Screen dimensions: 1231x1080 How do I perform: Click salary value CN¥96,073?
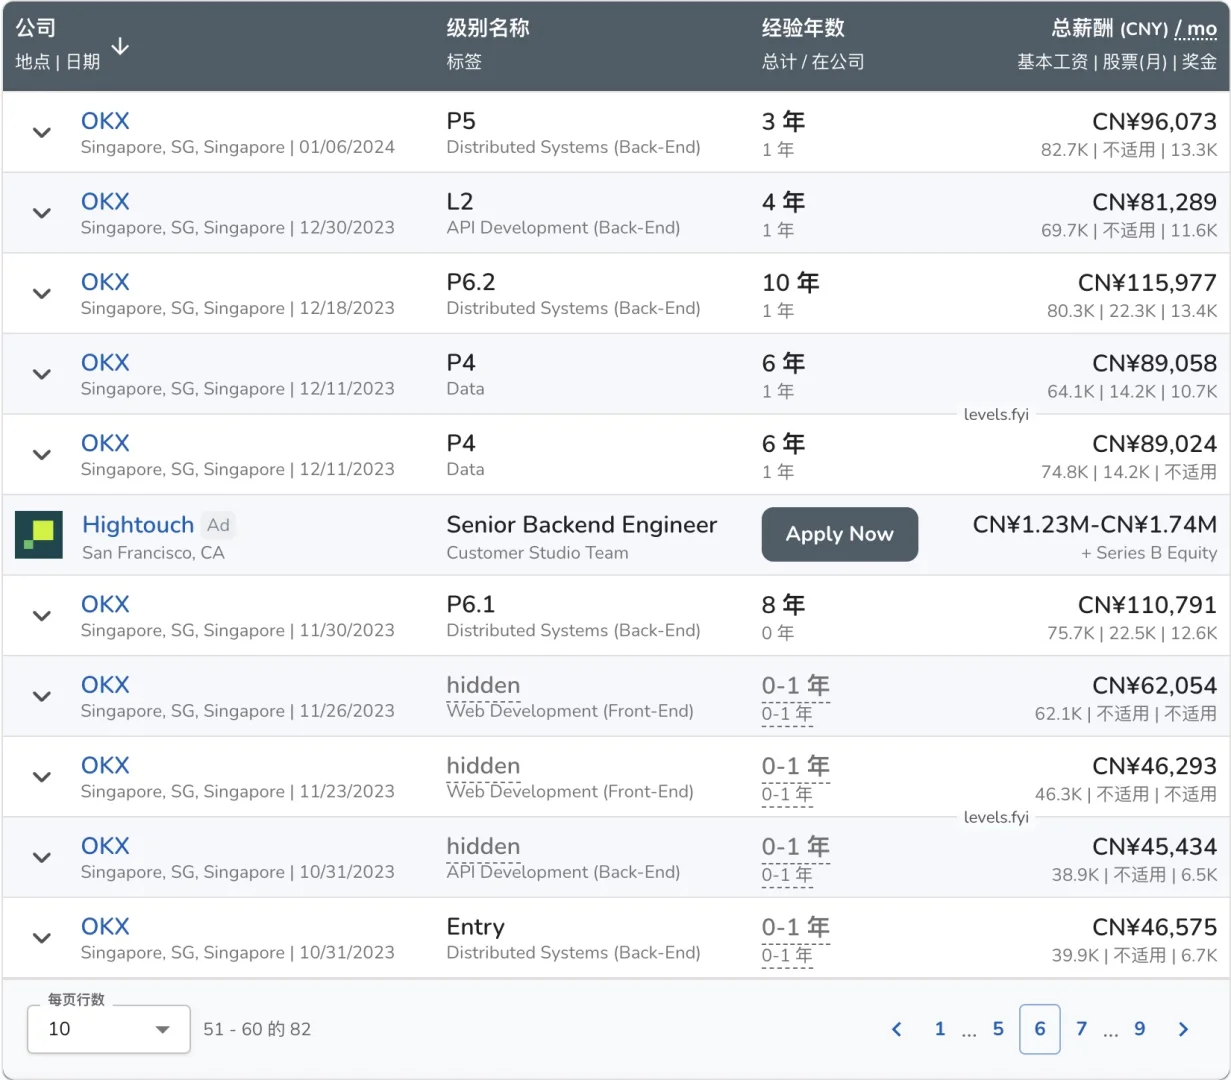pyautogui.click(x=1154, y=122)
